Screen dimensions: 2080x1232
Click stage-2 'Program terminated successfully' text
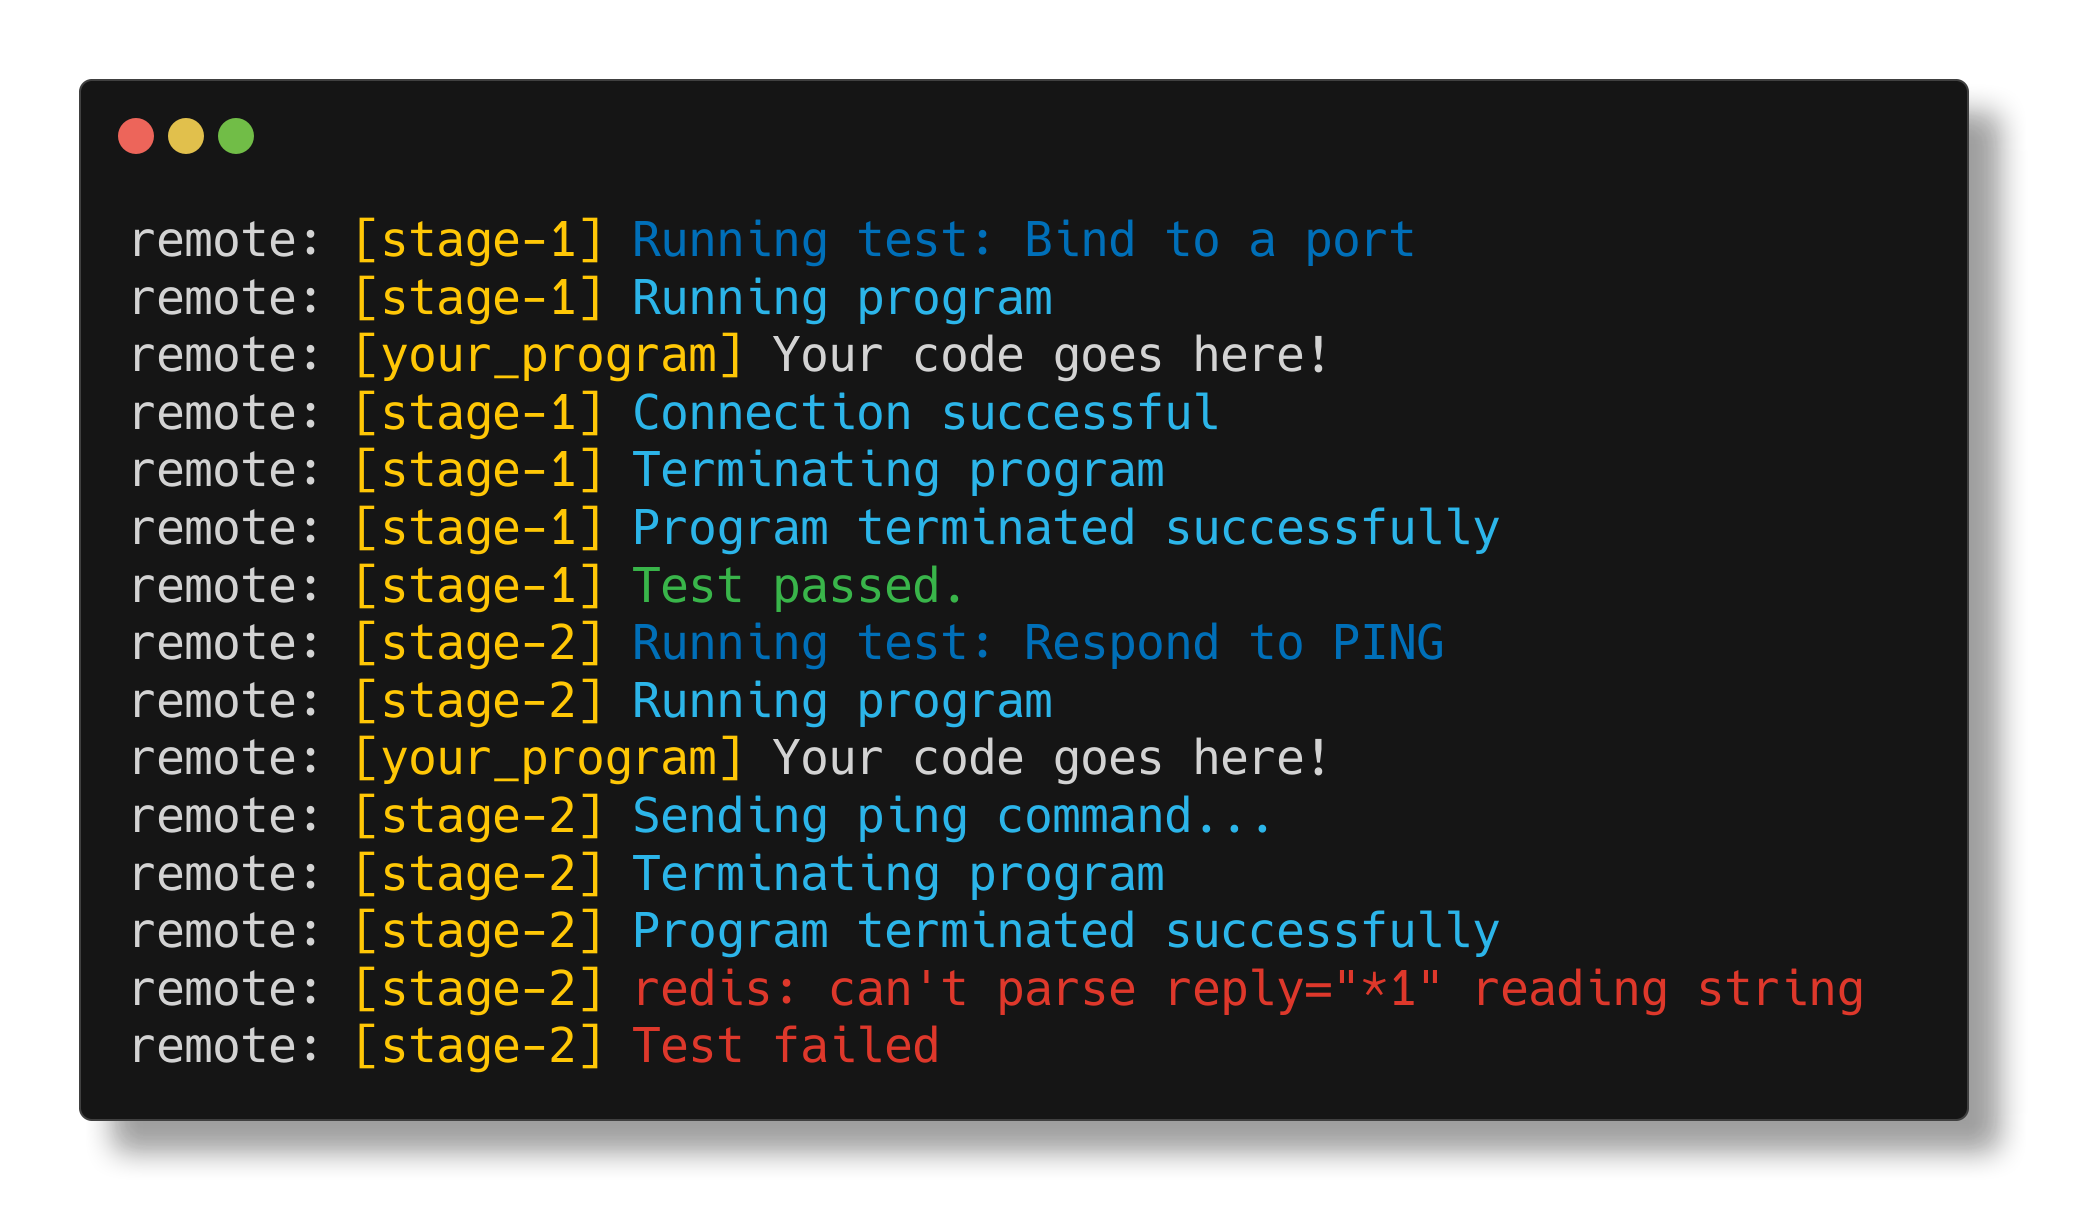click(1066, 932)
